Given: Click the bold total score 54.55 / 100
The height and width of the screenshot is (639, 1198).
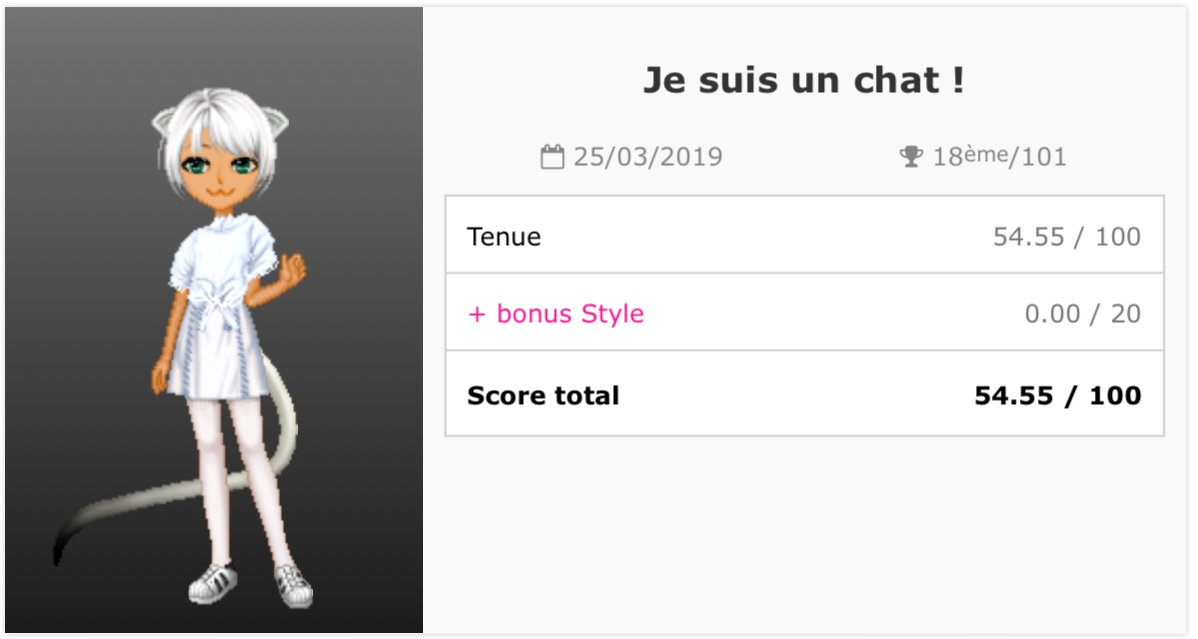Looking at the screenshot, I should (x=1057, y=396).
